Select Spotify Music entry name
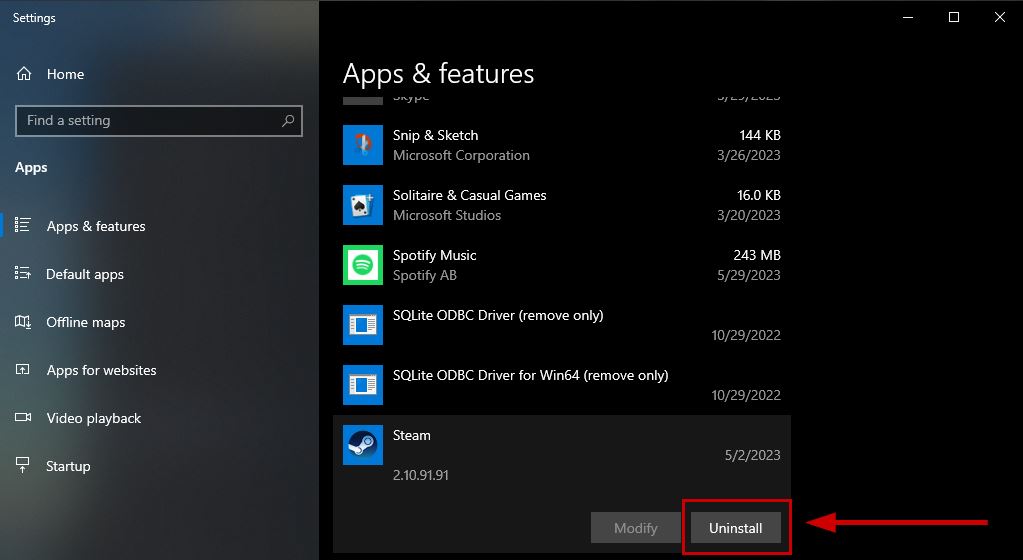Screen dimensions: 1023x560 [435, 255]
